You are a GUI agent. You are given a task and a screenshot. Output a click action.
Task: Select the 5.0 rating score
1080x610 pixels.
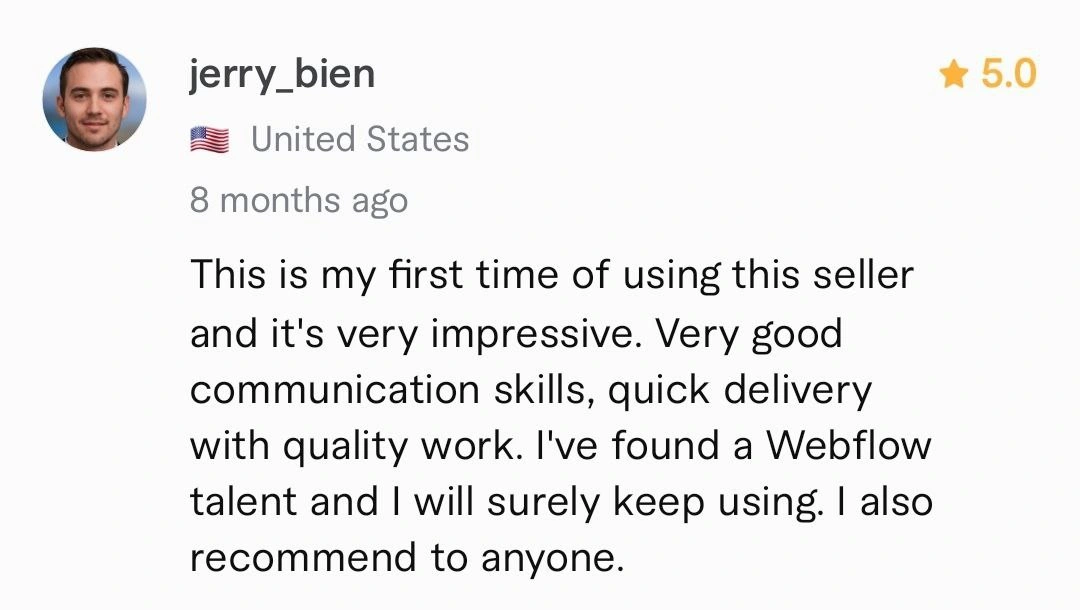pos(1008,74)
